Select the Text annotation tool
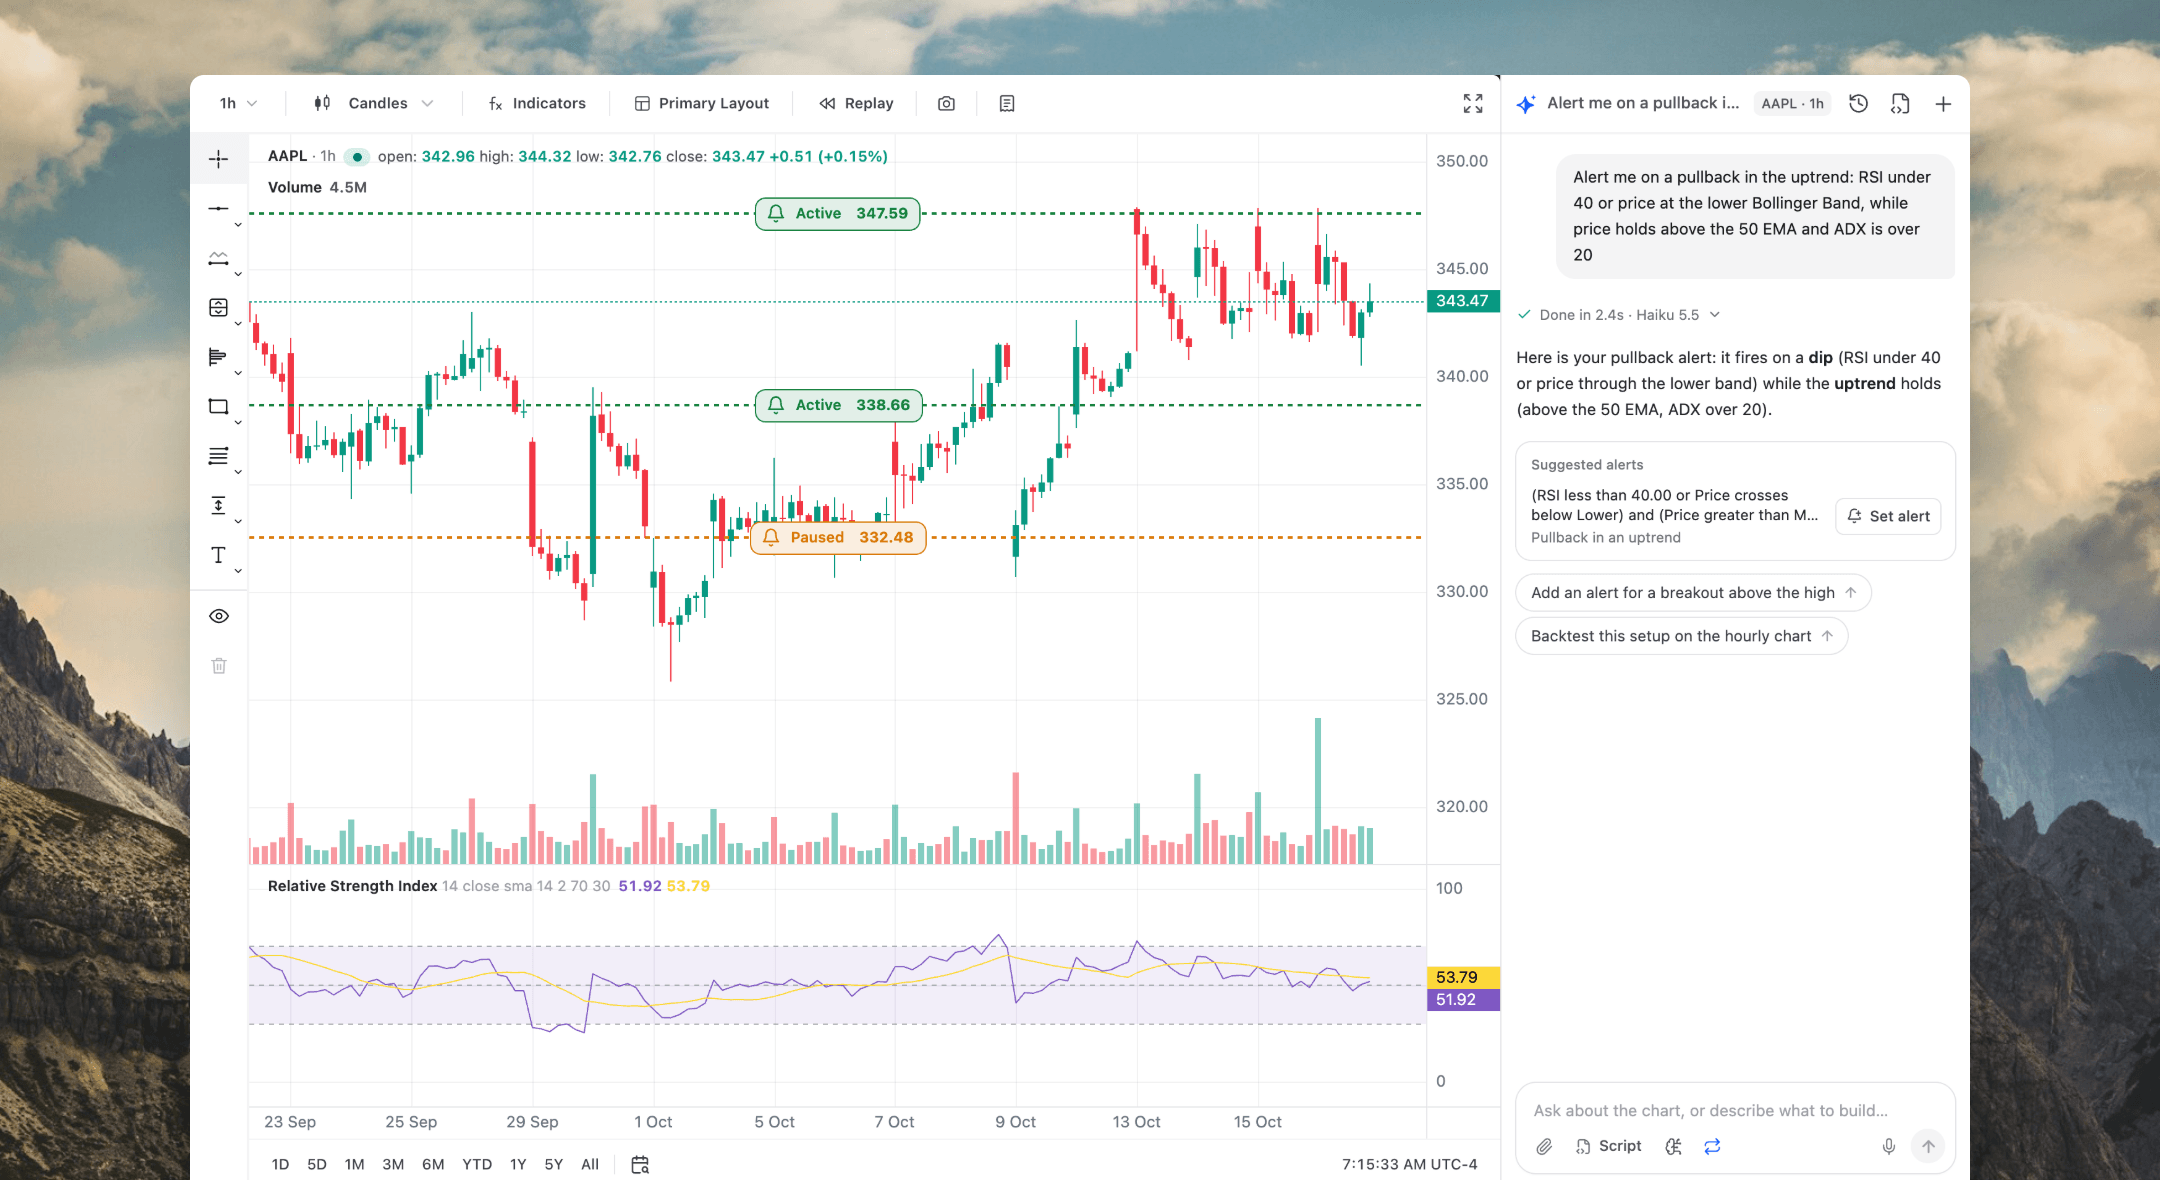Screen dimensions: 2160x1180 click(x=218, y=555)
